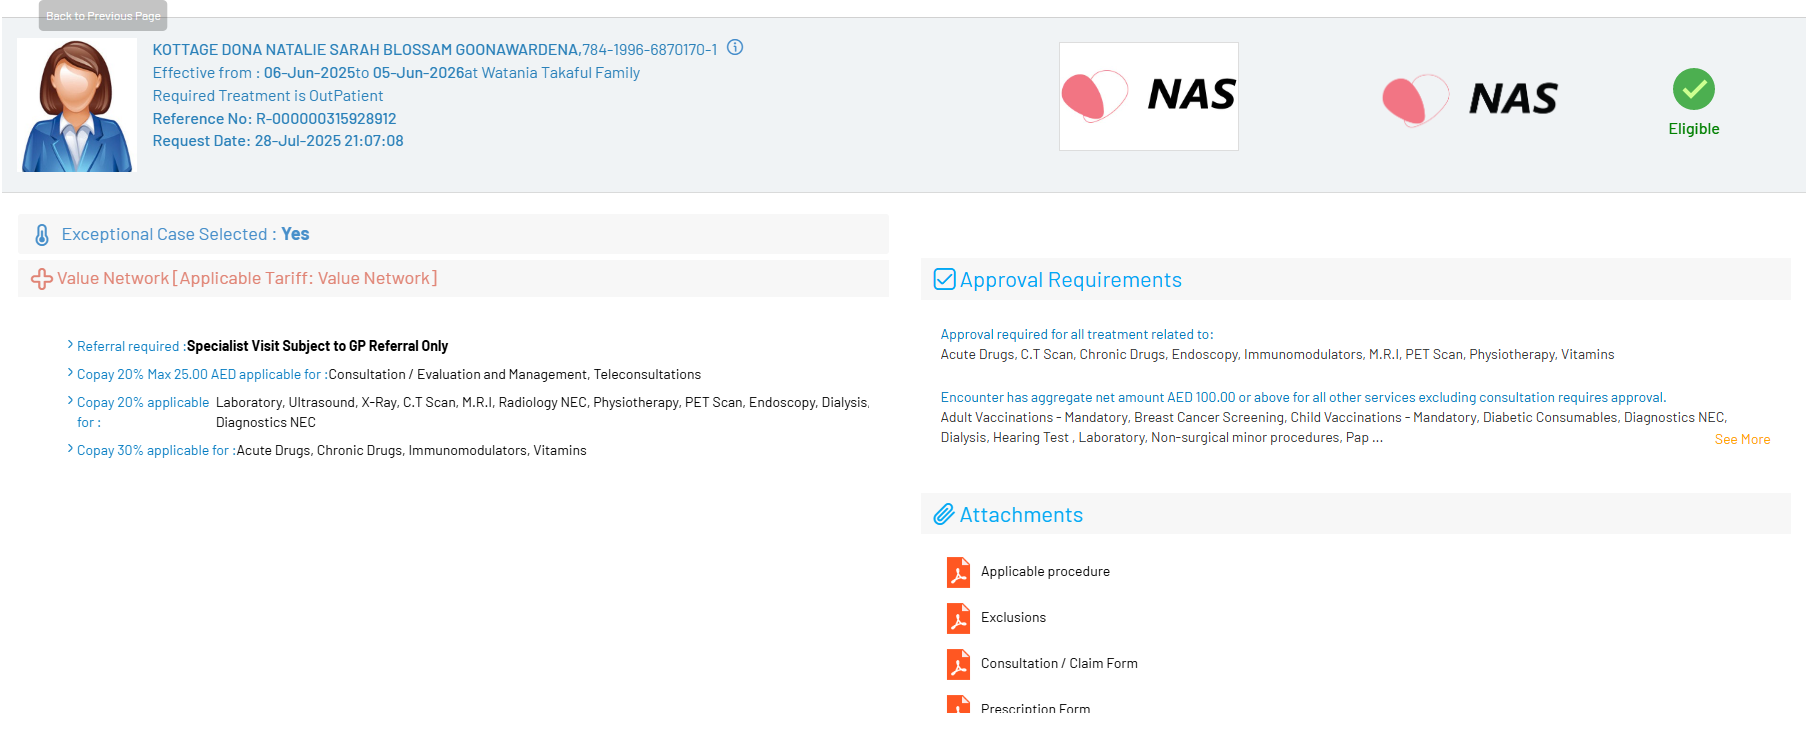Open the Exclusions PDF icon
The image size is (1806, 739).
(958, 618)
